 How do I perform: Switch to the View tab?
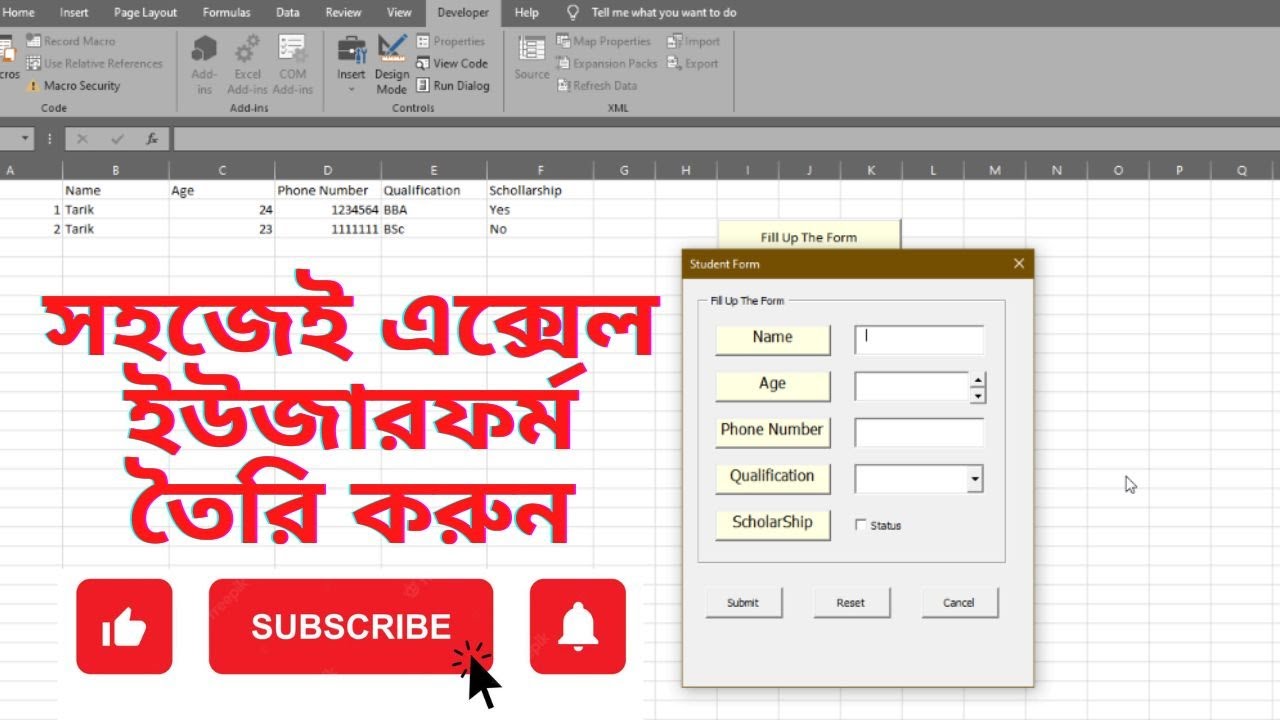coord(399,13)
